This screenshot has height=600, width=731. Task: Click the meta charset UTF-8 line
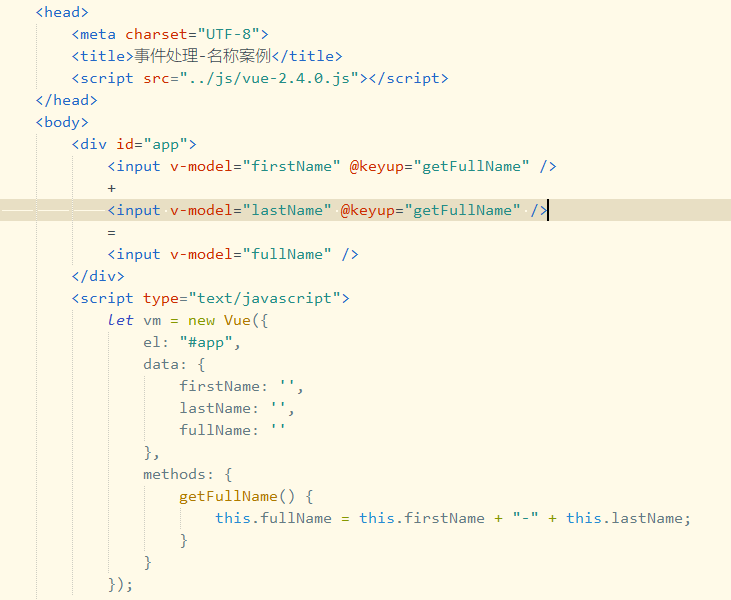[x=170, y=34]
